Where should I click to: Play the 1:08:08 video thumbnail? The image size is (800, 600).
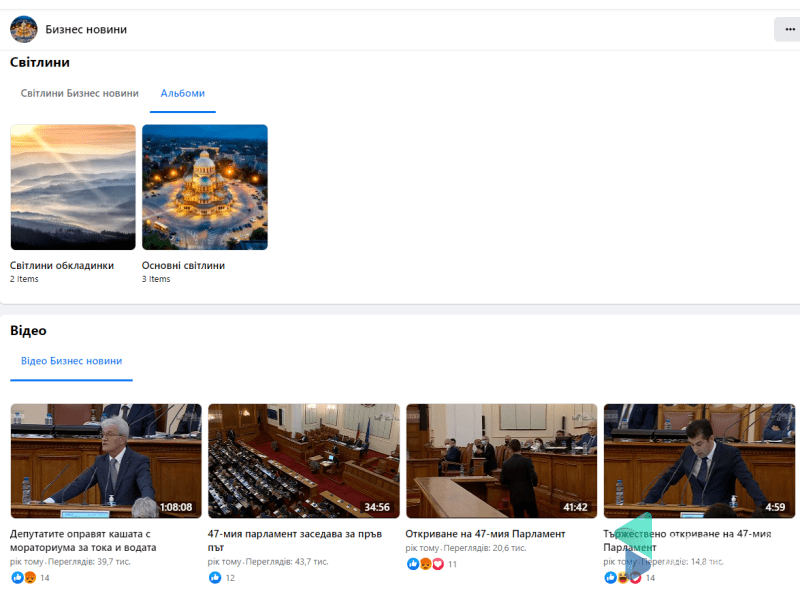106,461
